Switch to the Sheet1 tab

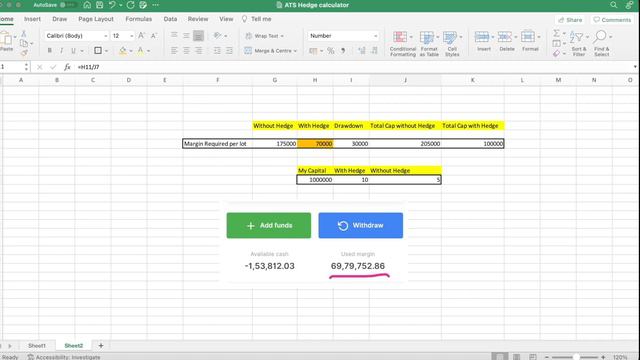37,346
